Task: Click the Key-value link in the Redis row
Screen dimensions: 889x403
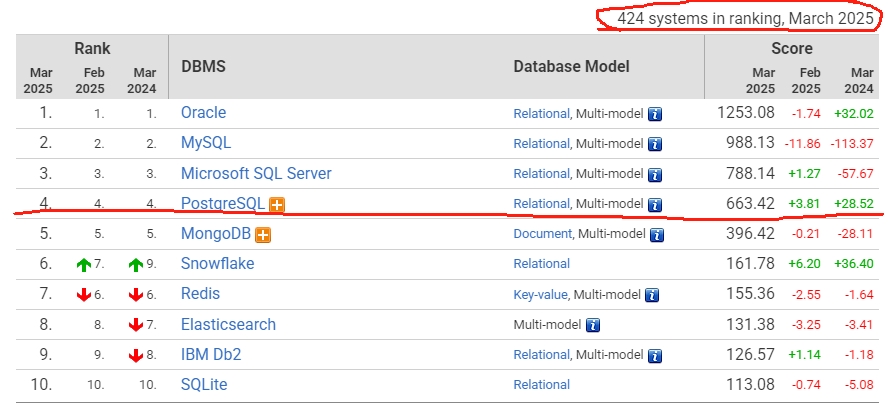Action: click(x=540, y=294)
